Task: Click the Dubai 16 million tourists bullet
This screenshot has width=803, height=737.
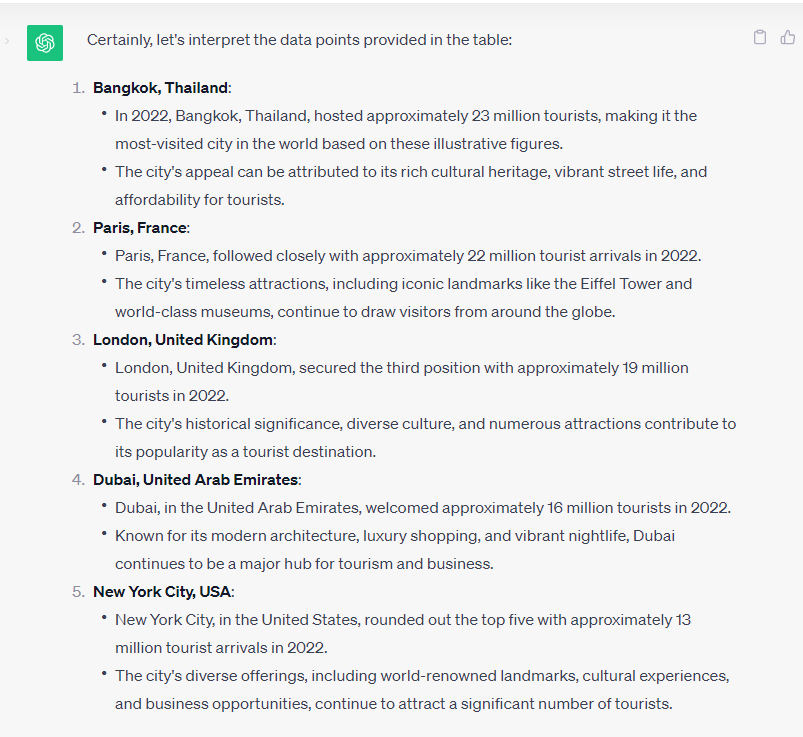Action: pyautogui.click(x=422, y=508)
